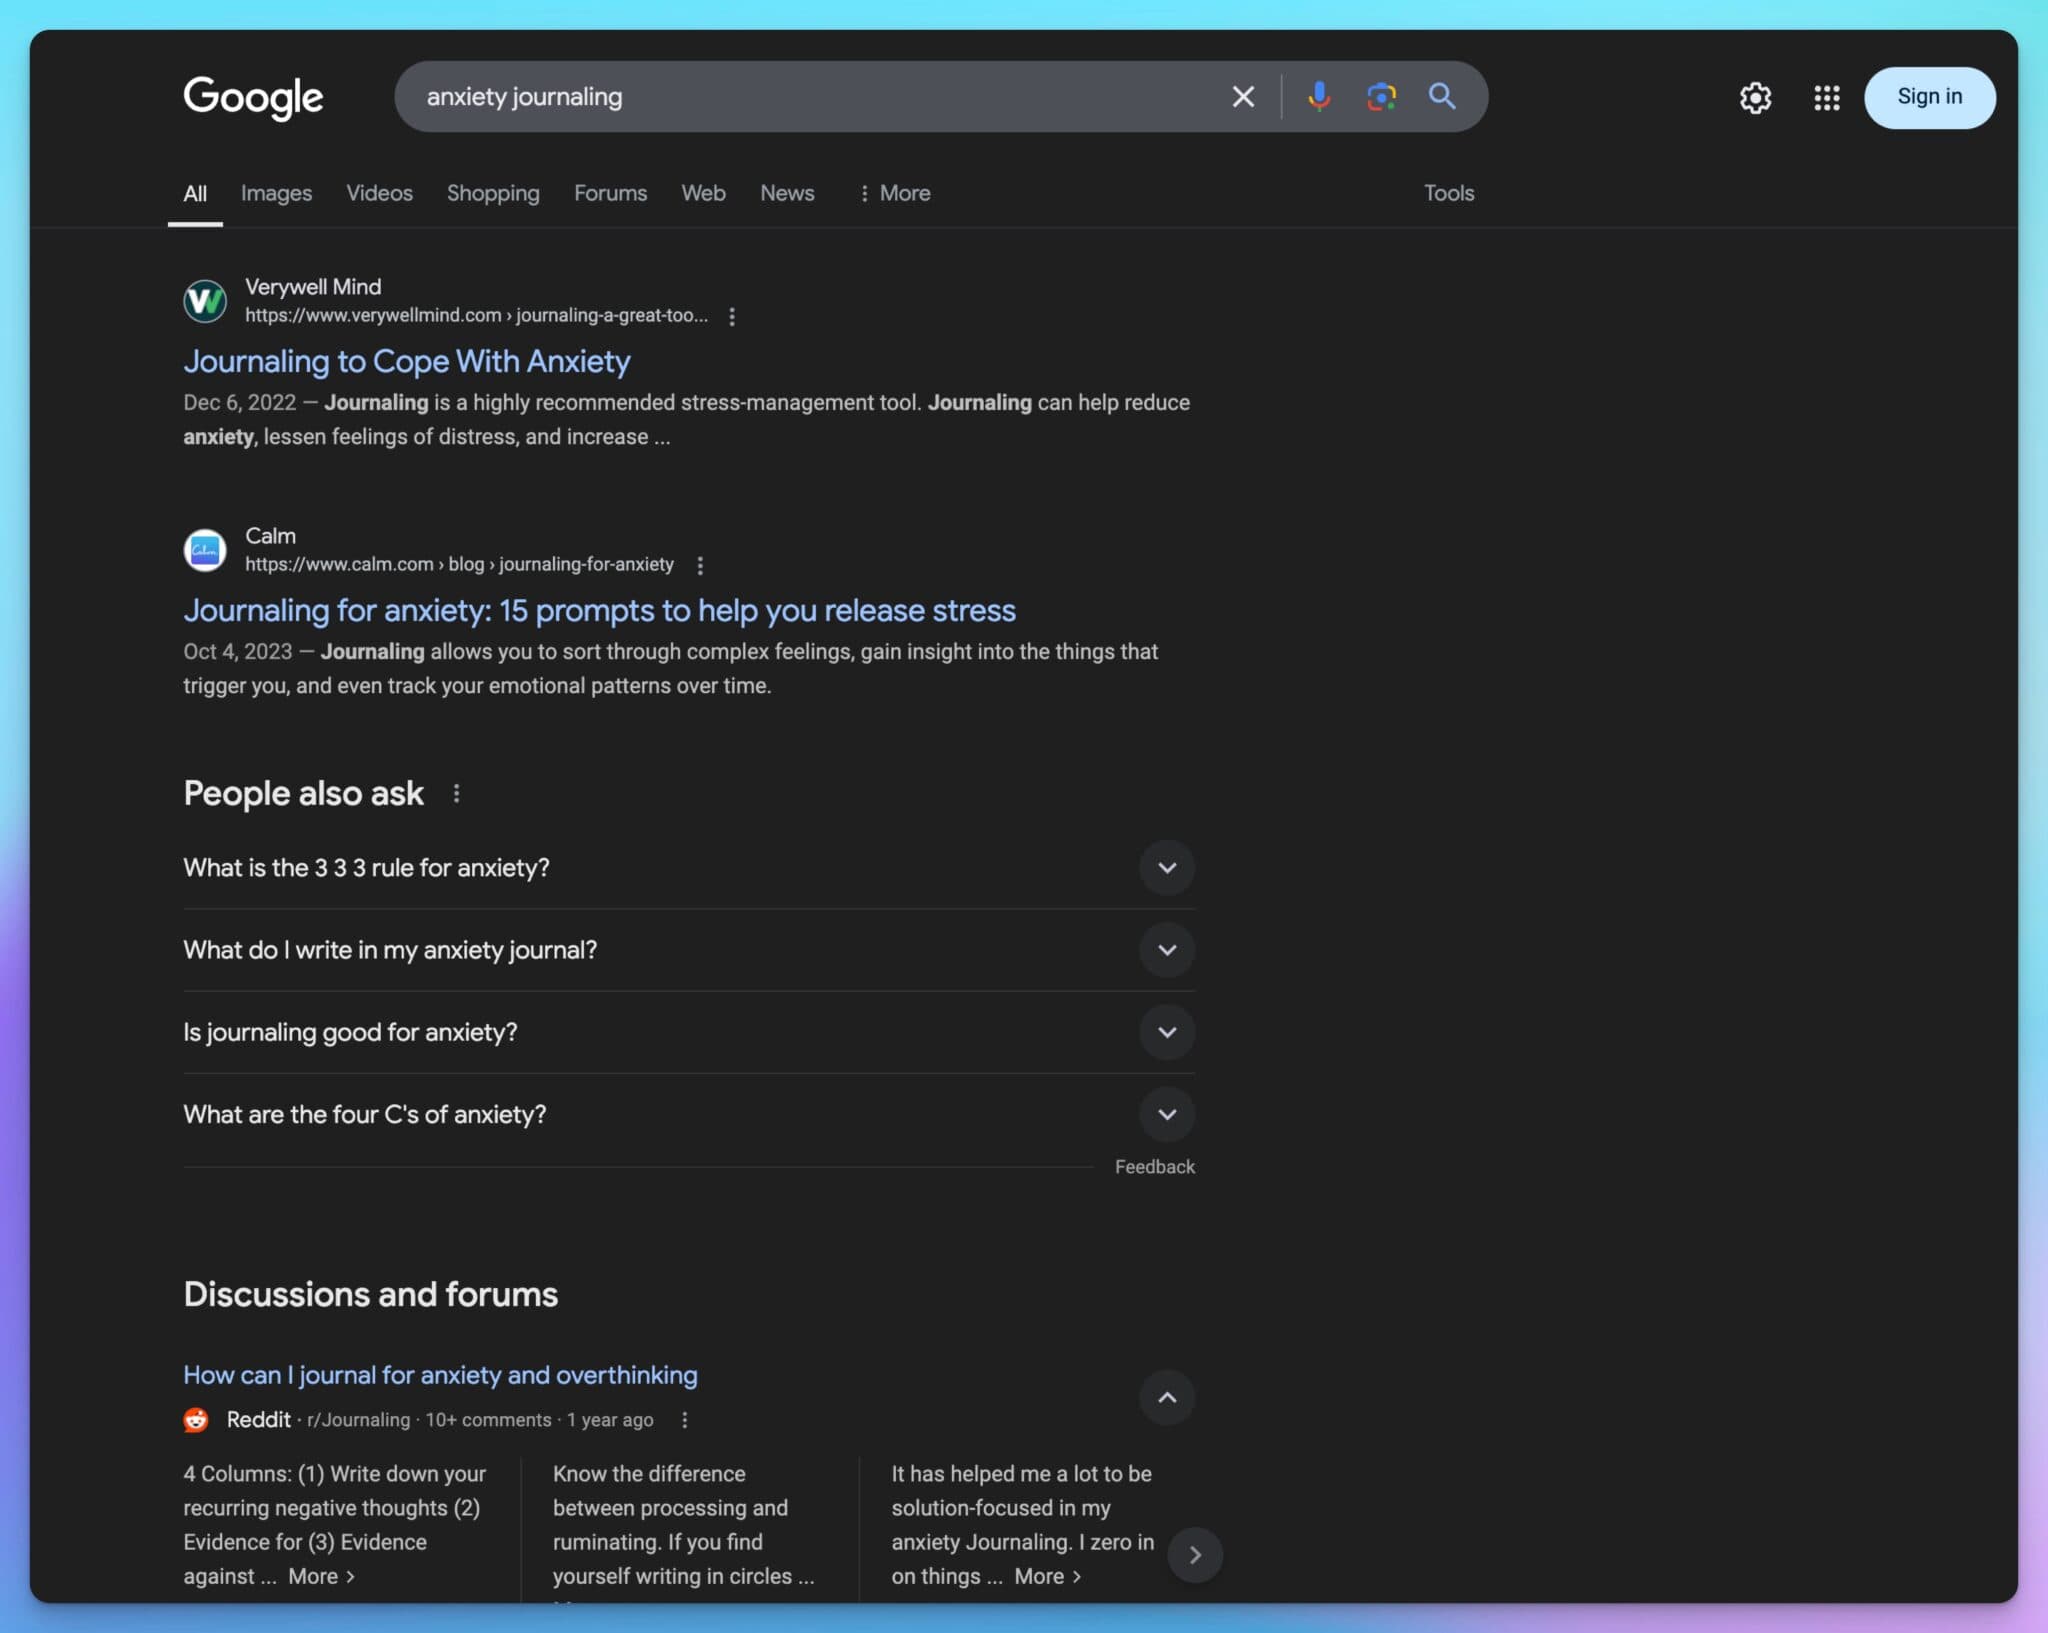
Task: Switch to the Images search tab
Action: [276, 193]
